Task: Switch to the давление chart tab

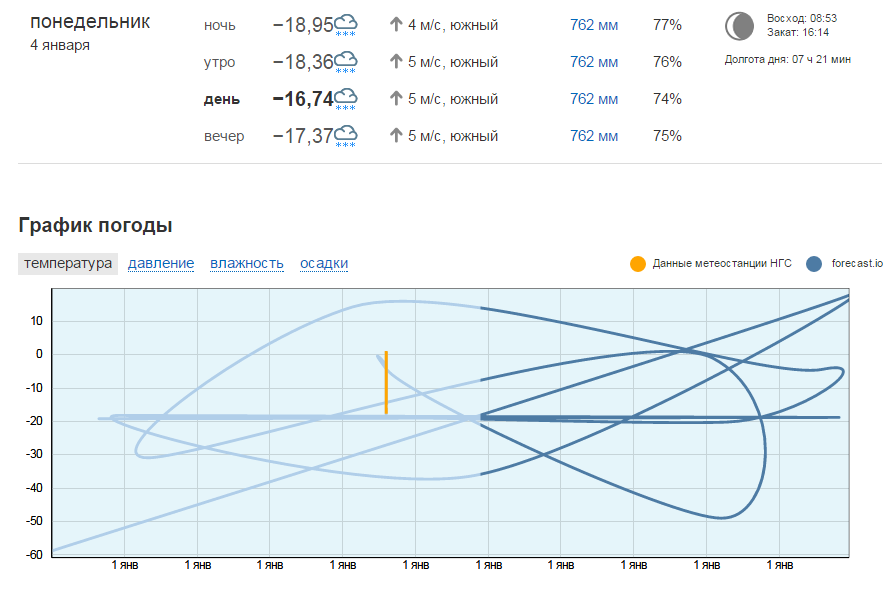Action: click(x=161, y=264)
